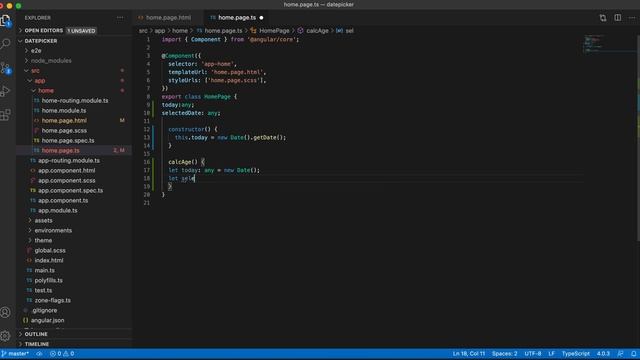The width and height of the screenshot is (640, 360).
Task: Click TypeScript version '4.0.3' in status bar
Action: tap(603, 353)
